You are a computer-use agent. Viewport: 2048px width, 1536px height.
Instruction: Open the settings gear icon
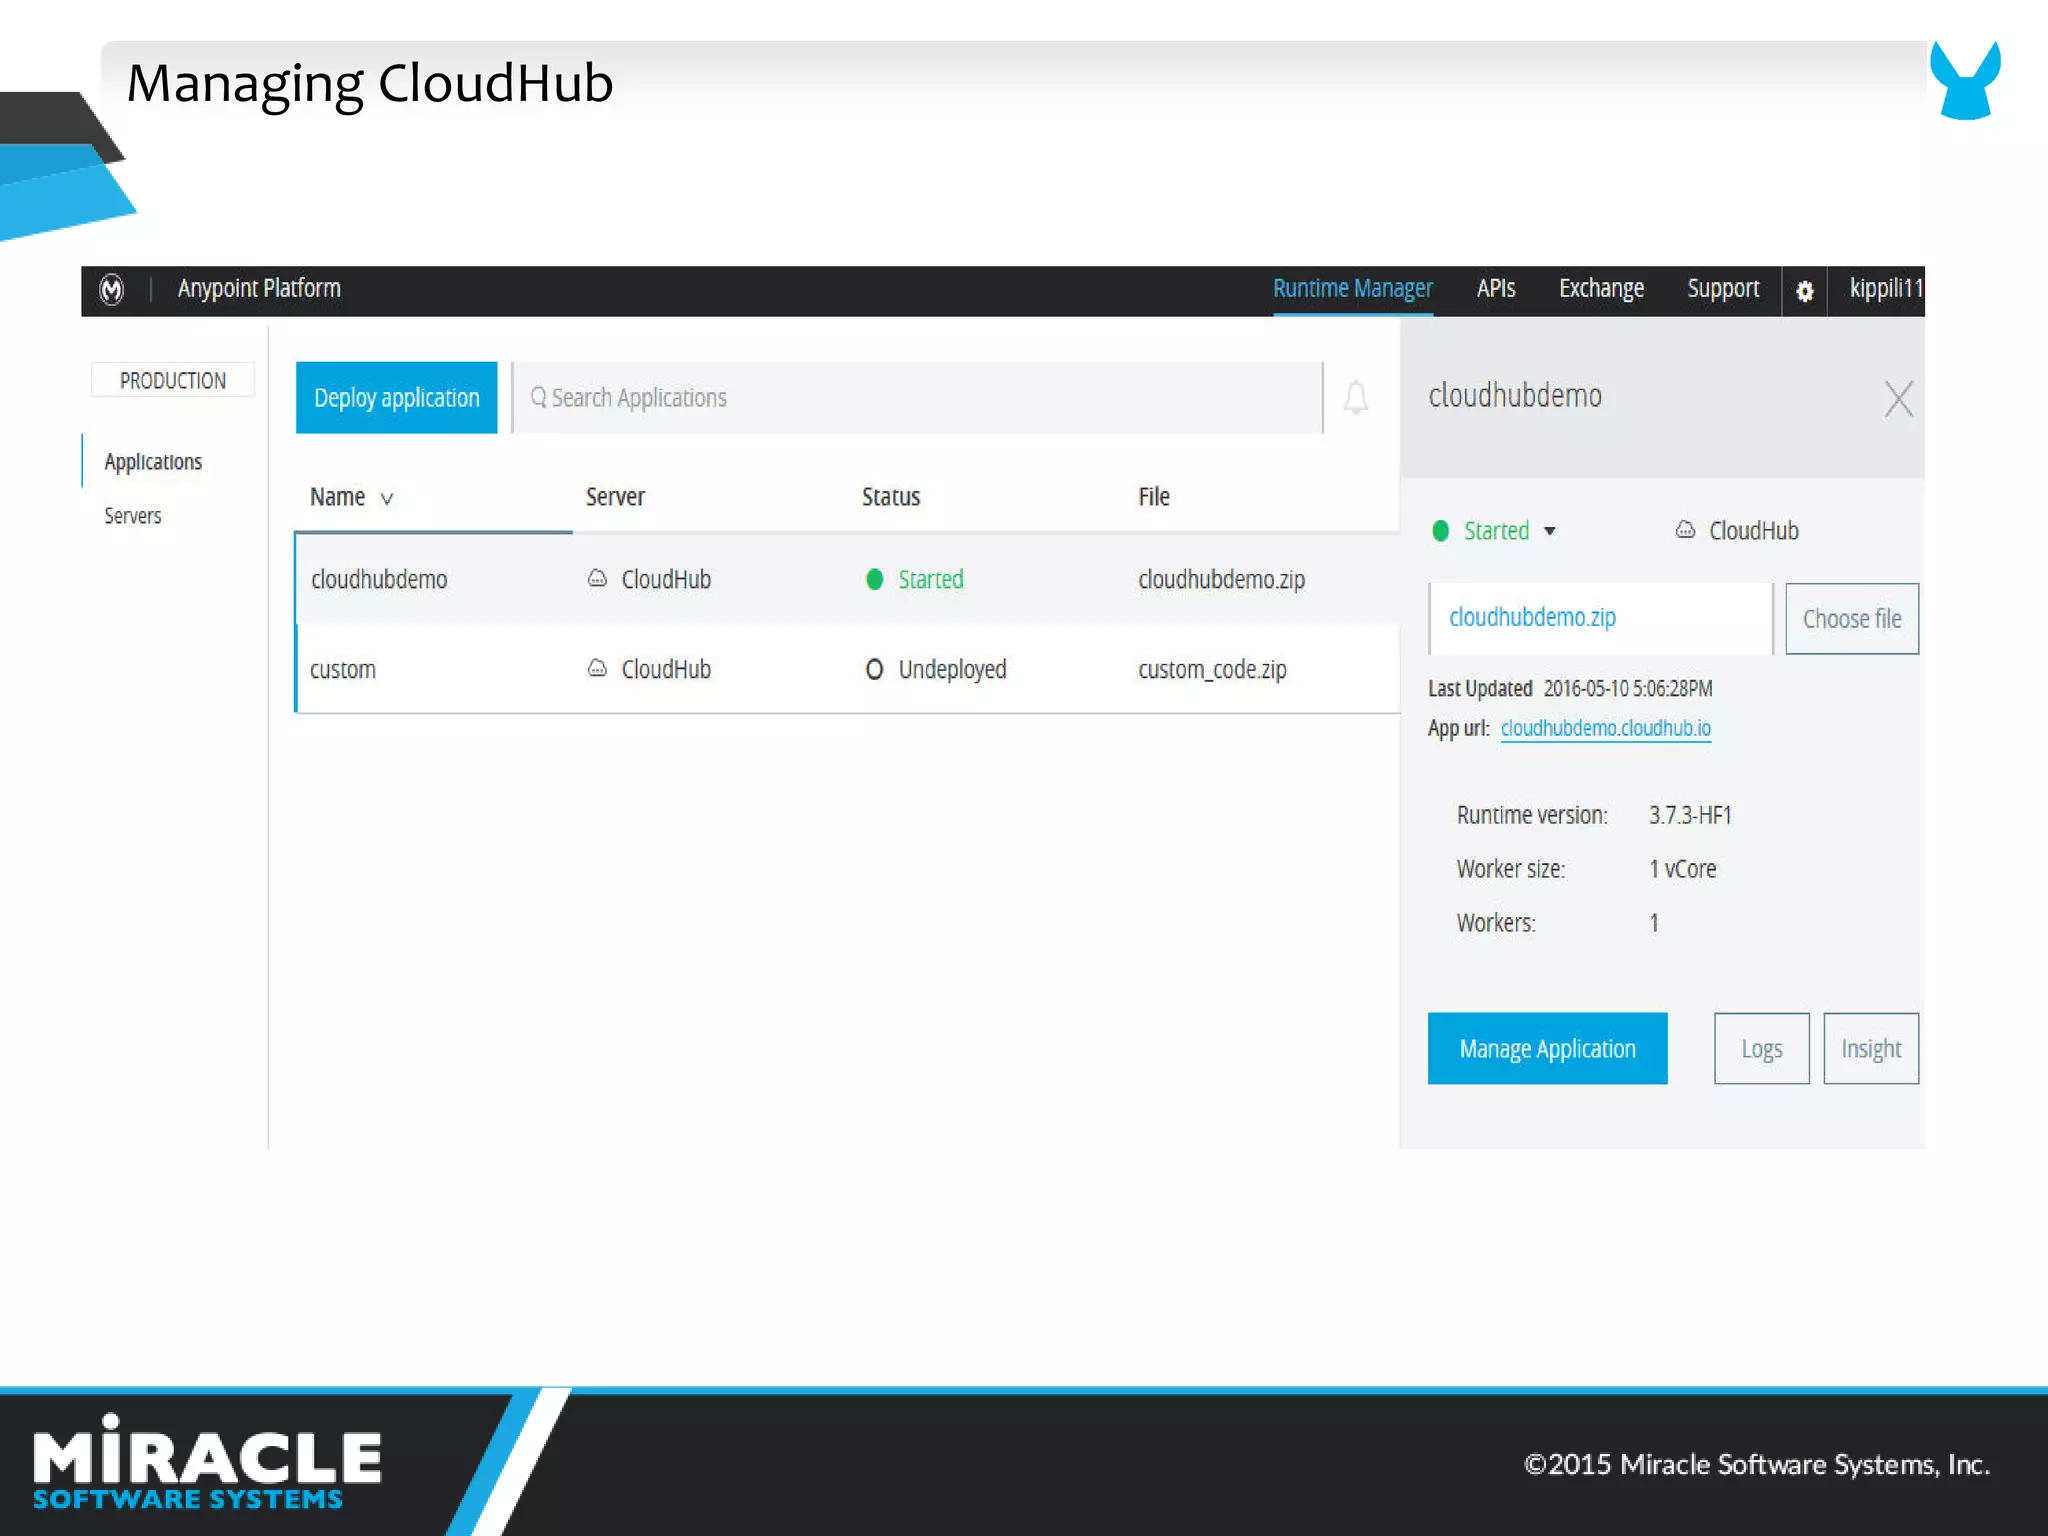click(x=1804, y=291)
